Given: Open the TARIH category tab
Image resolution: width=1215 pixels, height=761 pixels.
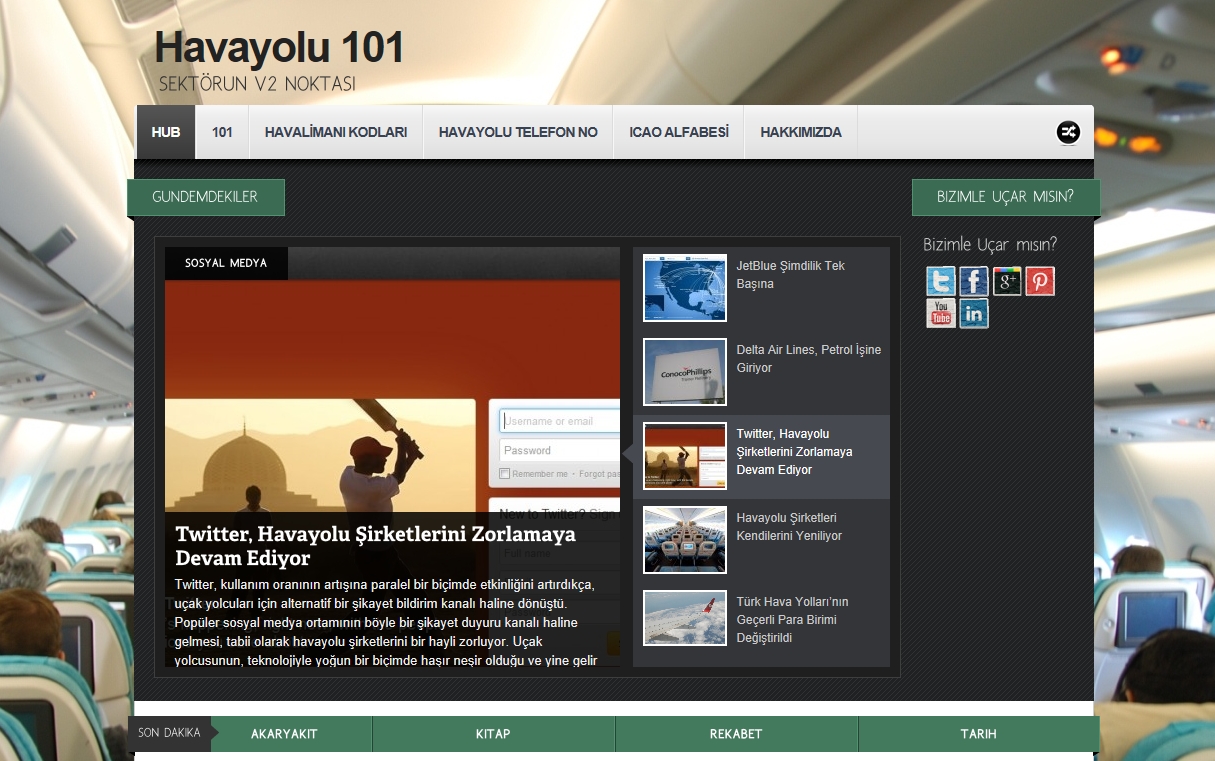Looking at the screenshot, I should 978,734.
